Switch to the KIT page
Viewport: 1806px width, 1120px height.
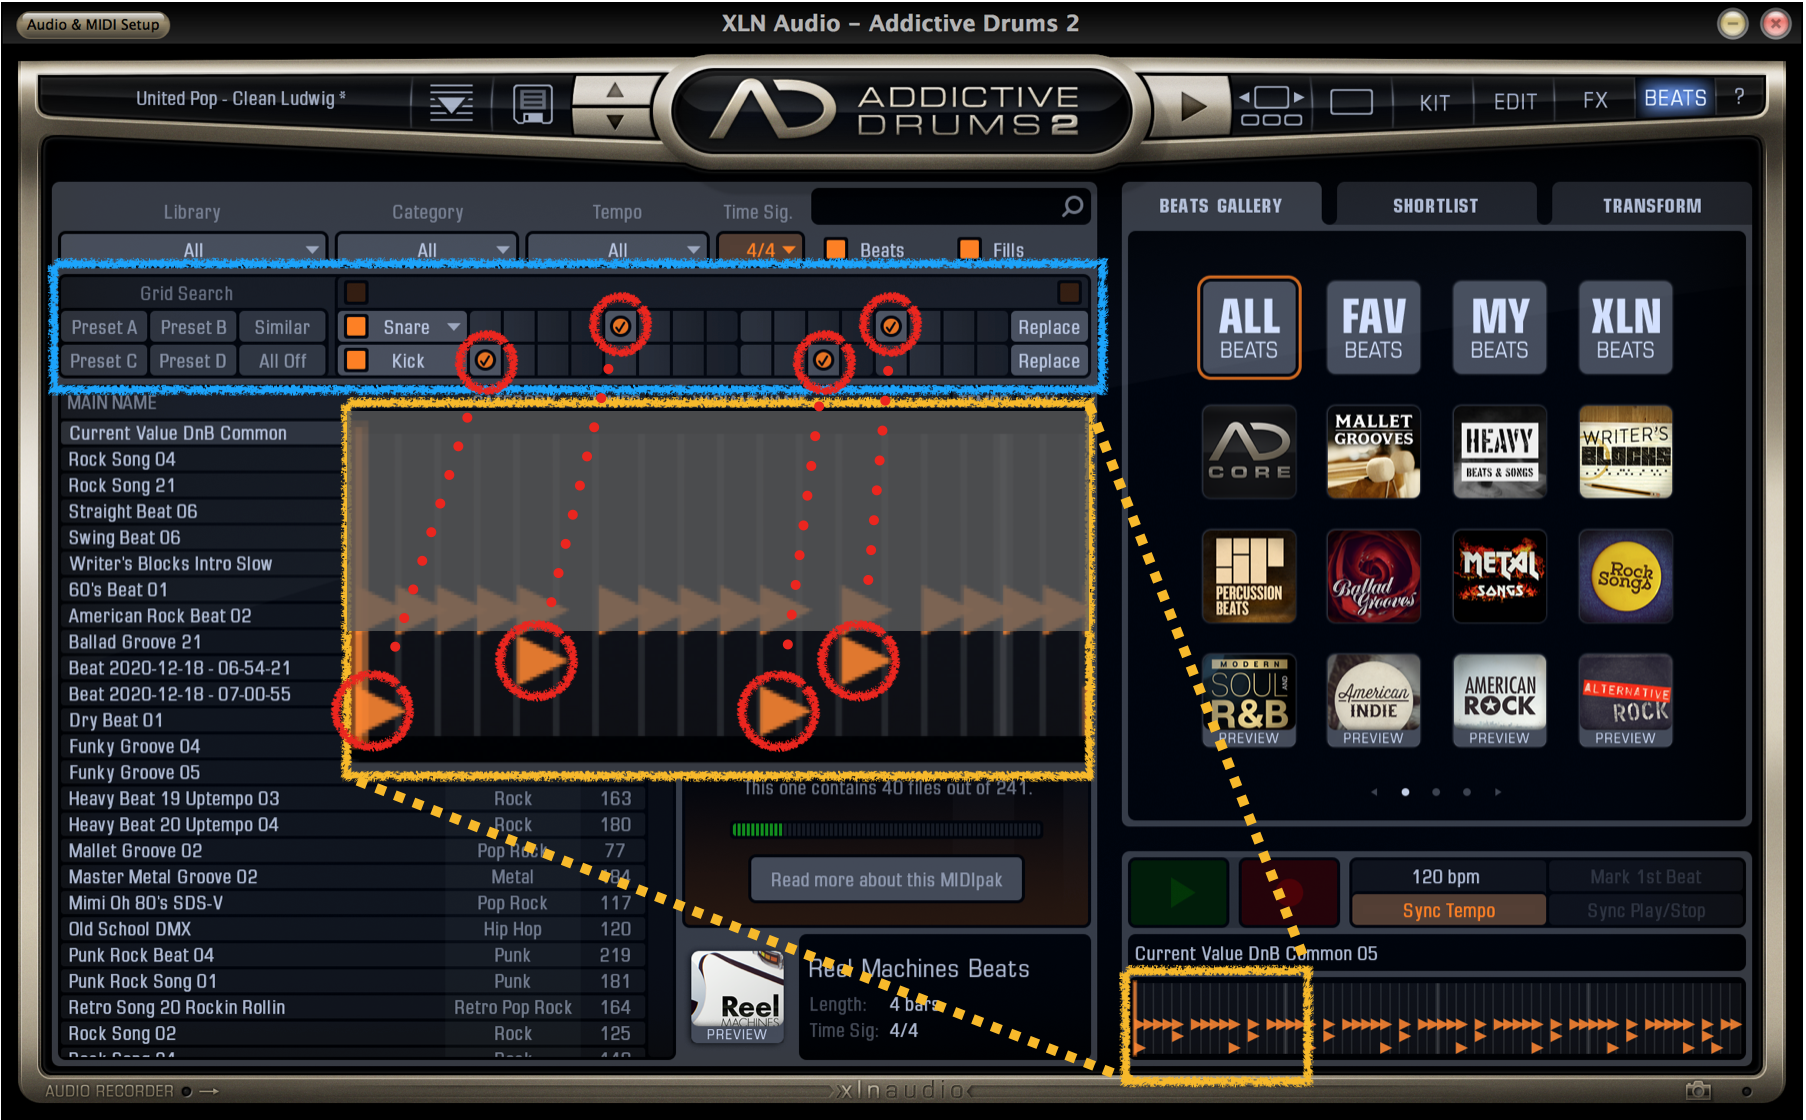point(1435,102)
